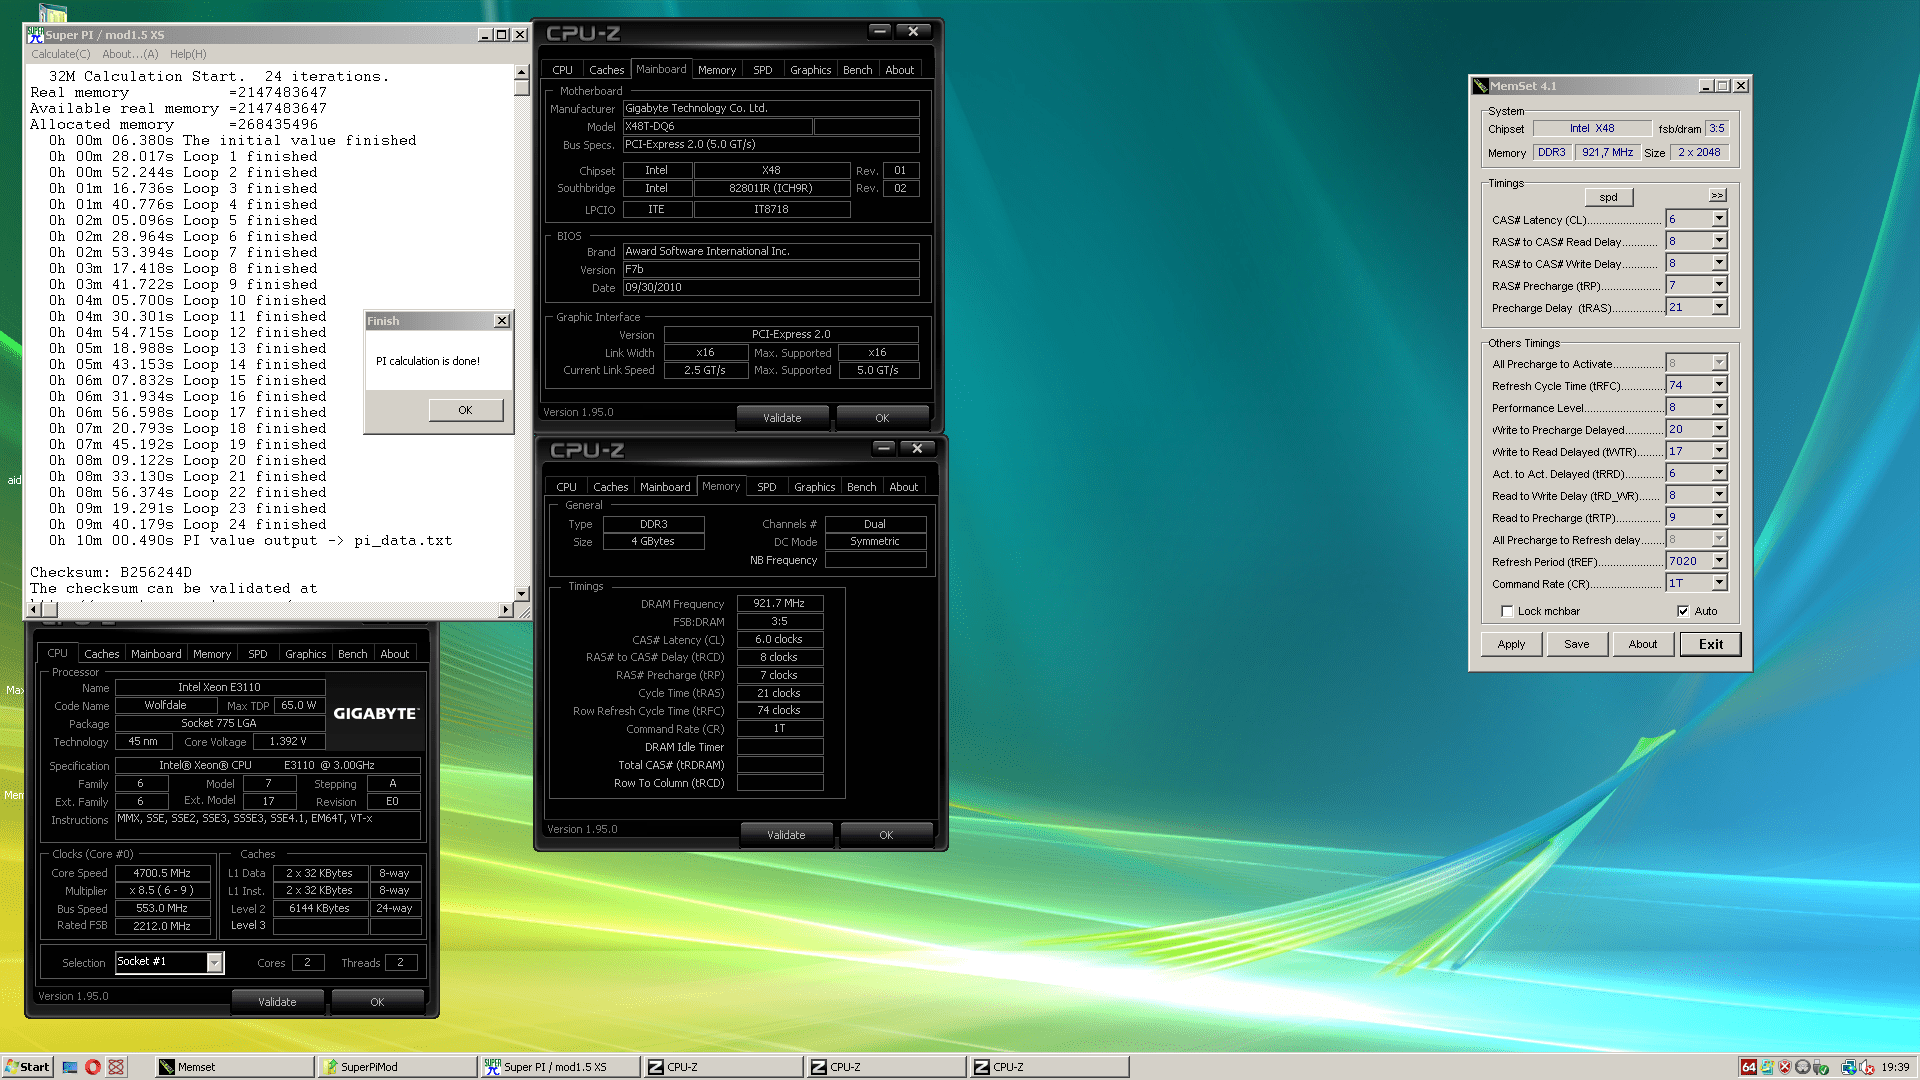Screen dimensions: 1920x1080
Task: Toggle Lock mchbar checkbox
Action: click(x=1507, y=611)
